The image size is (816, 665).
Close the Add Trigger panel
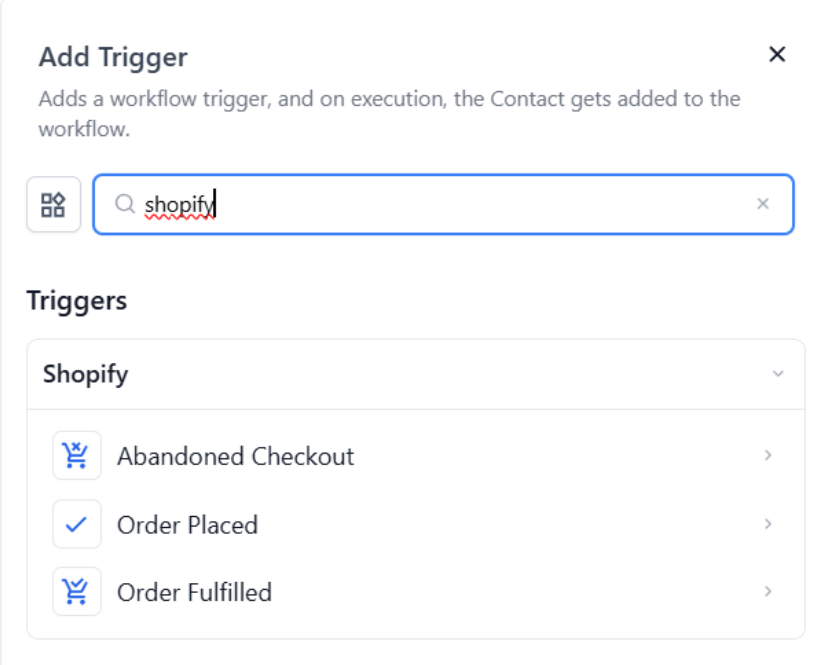(x=777, y=55)
